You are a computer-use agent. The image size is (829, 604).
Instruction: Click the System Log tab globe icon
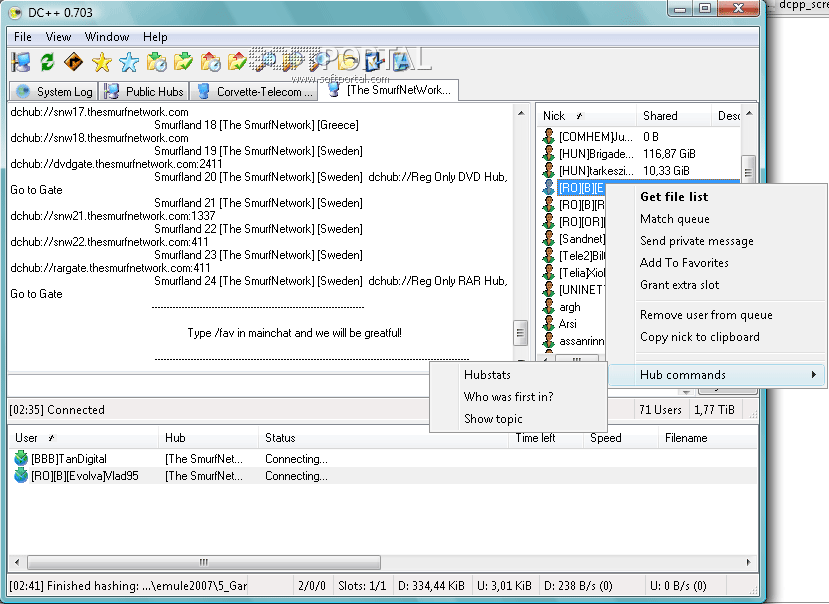[23, 91]
